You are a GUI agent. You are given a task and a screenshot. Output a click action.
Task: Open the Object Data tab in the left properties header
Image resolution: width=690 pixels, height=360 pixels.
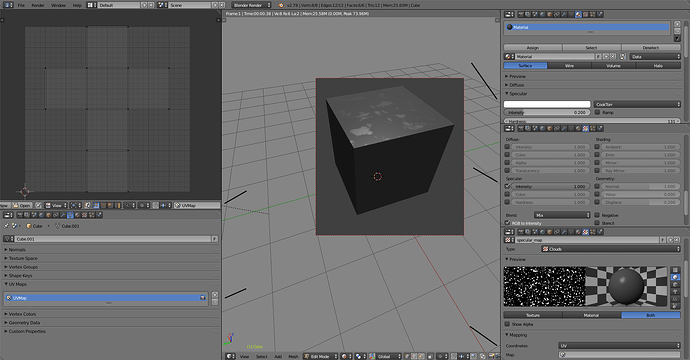pyautogui.click(x=70, y=215)
